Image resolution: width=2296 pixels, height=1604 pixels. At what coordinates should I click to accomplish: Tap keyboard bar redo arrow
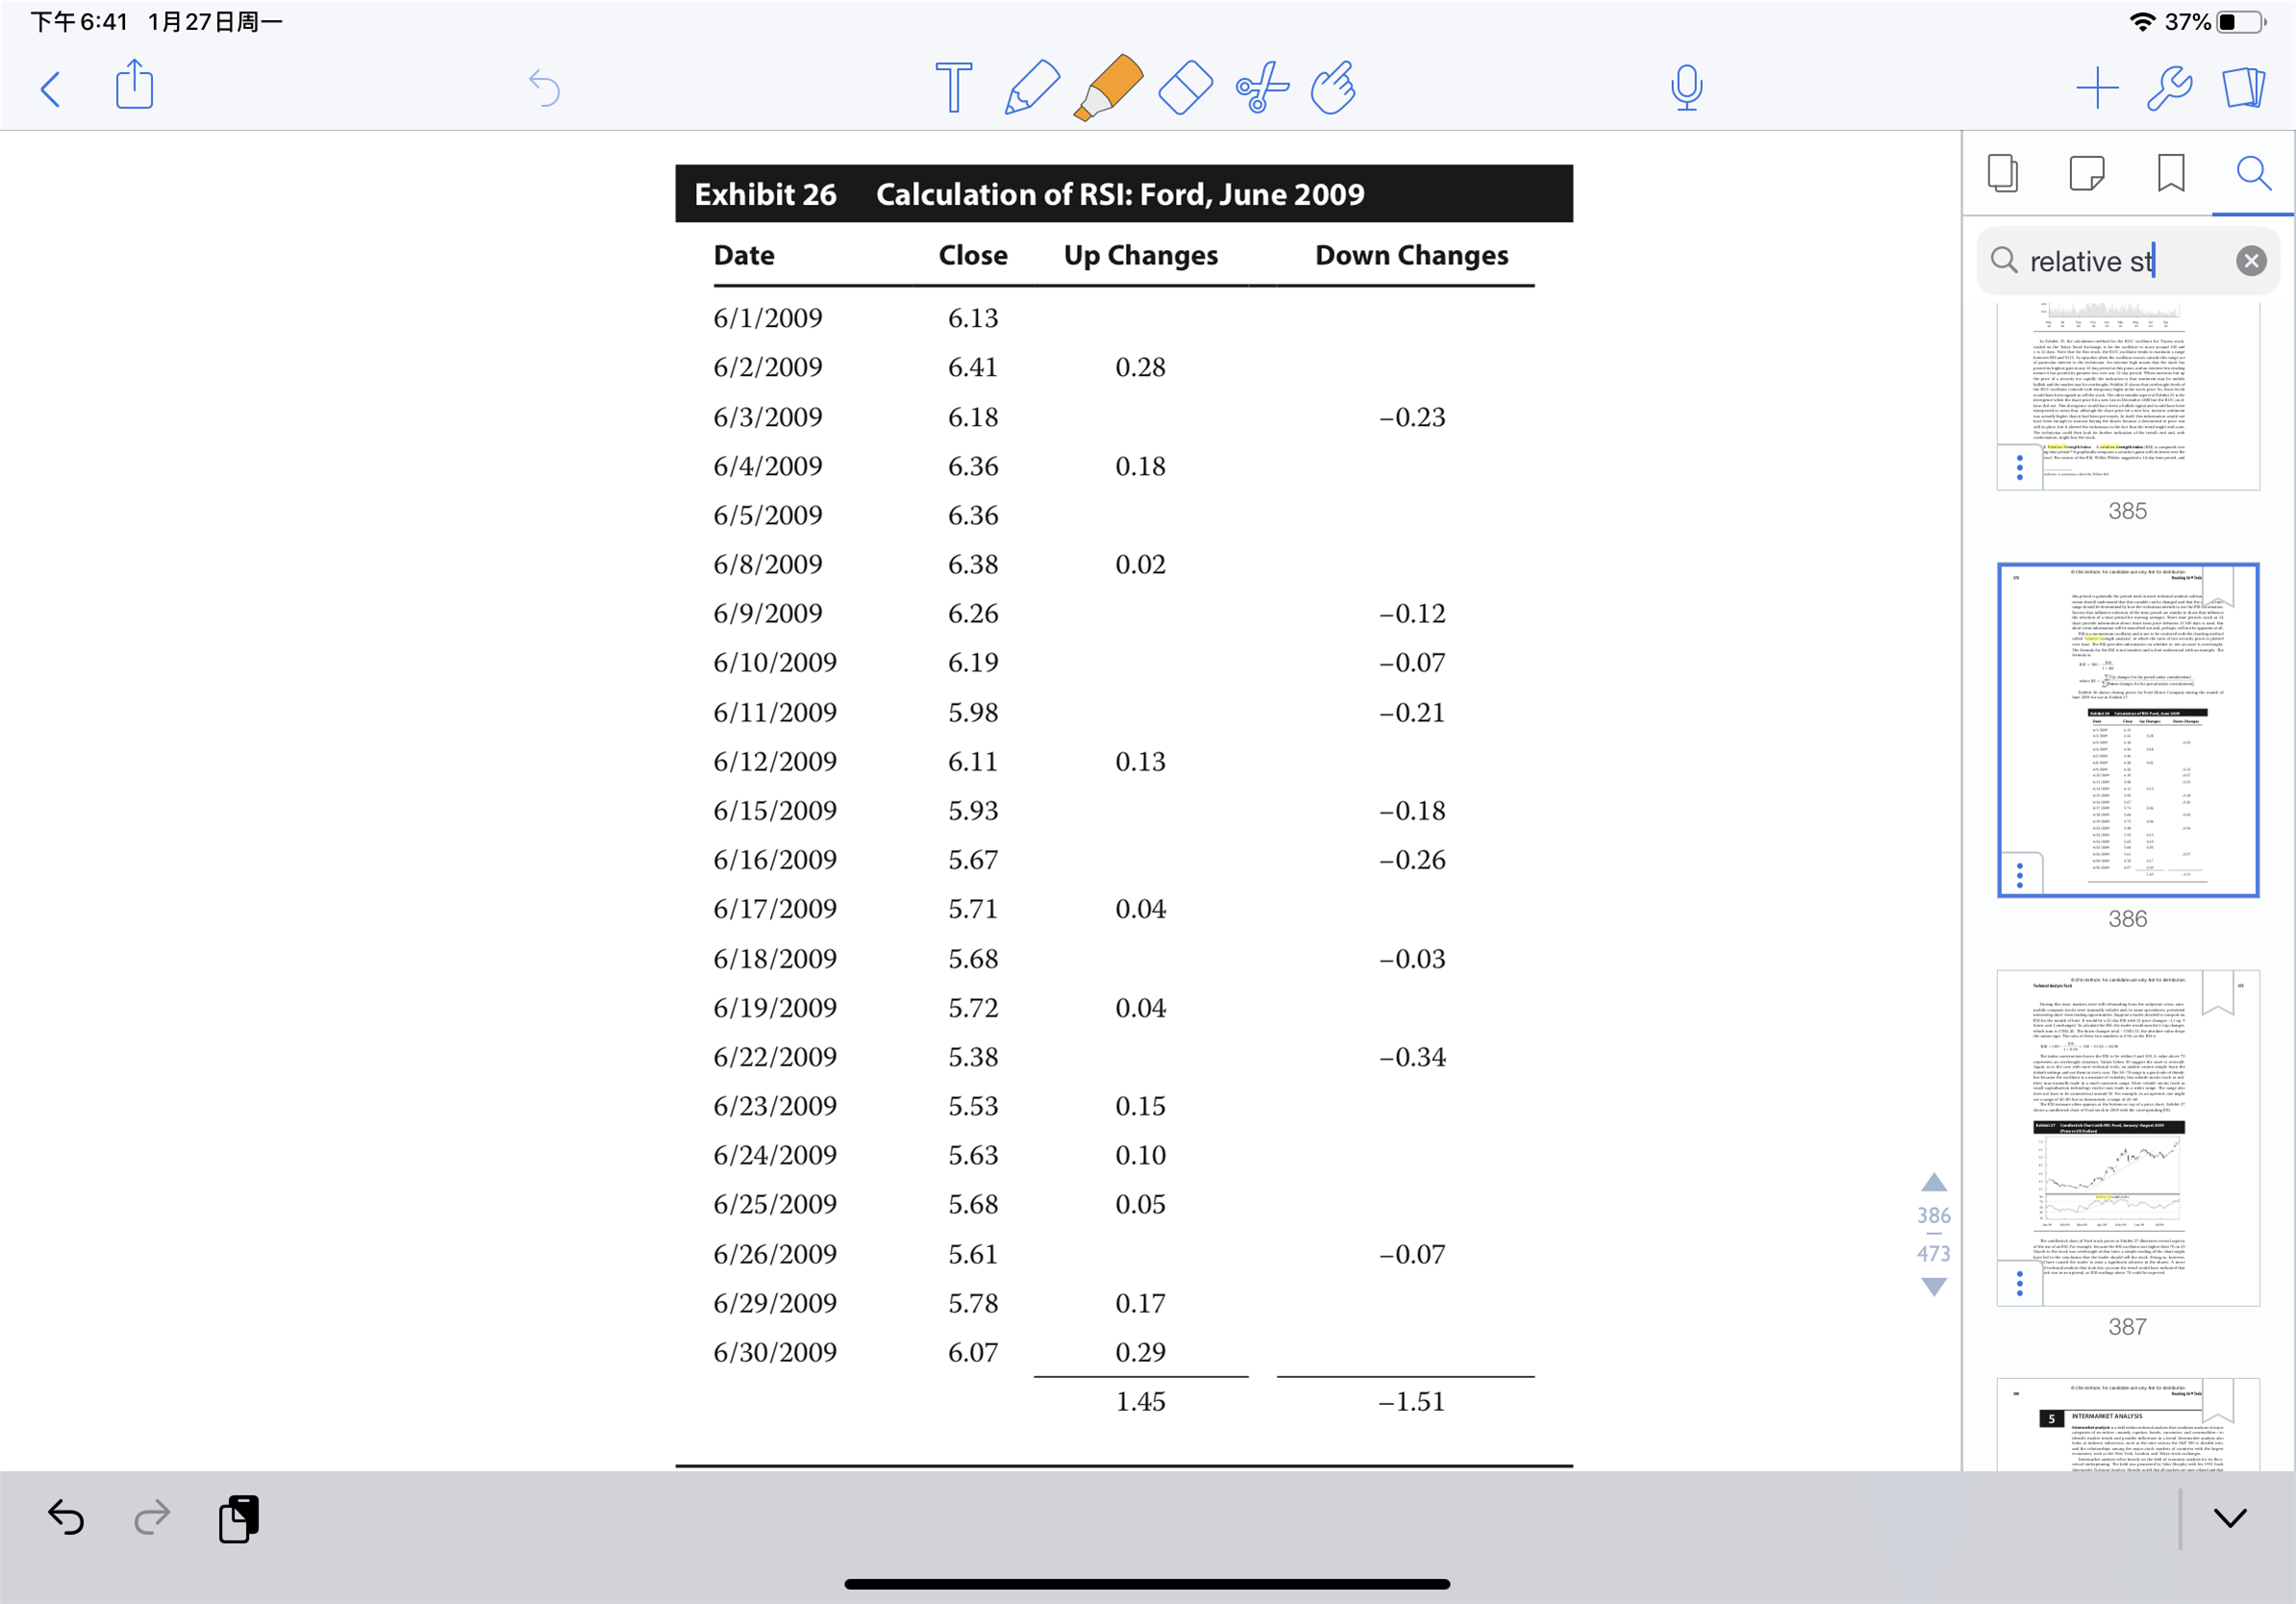(152, 1517)
